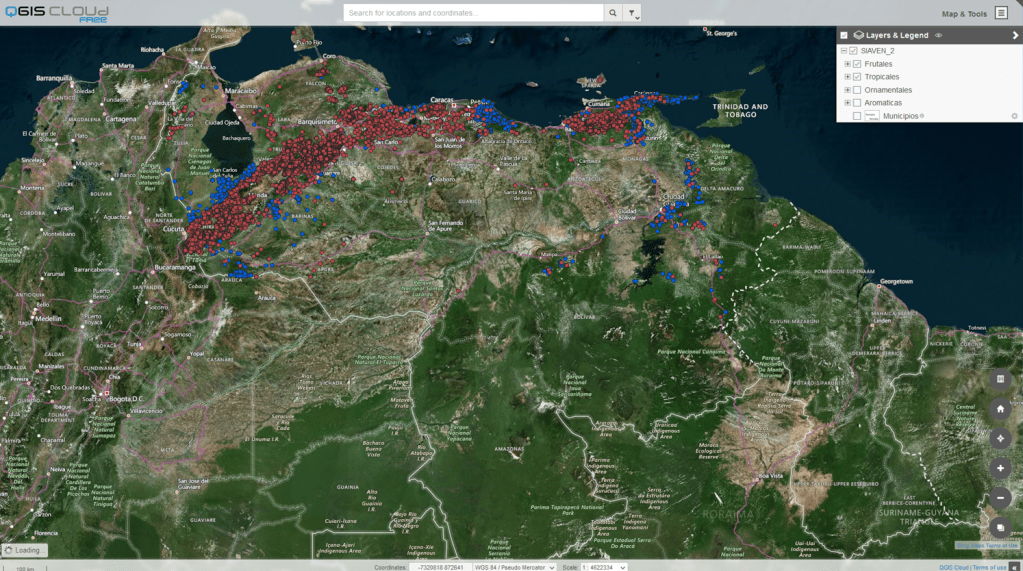Uncheck the Tropicales layer

pyautogui.click(x=857, y=77)
